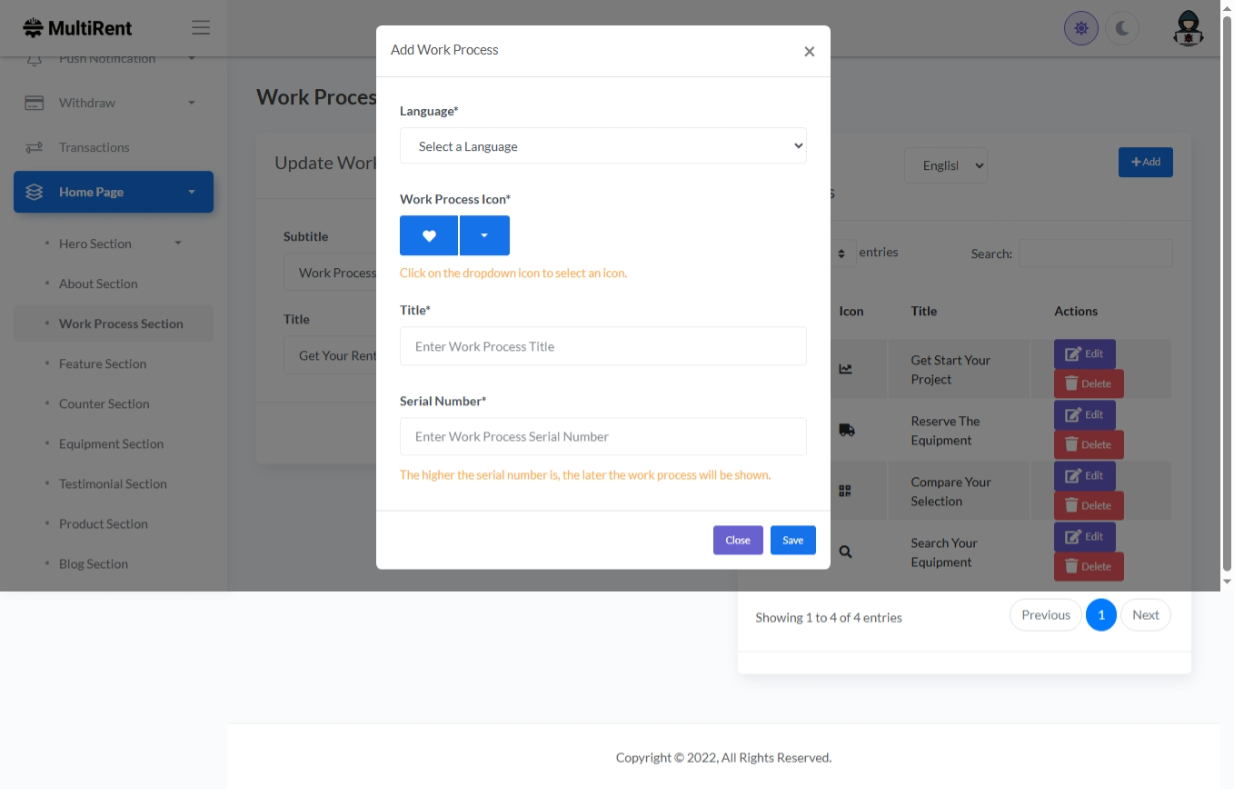Click the heart icon button
This screenshot has width=1234, height=789.
(429, 236)
